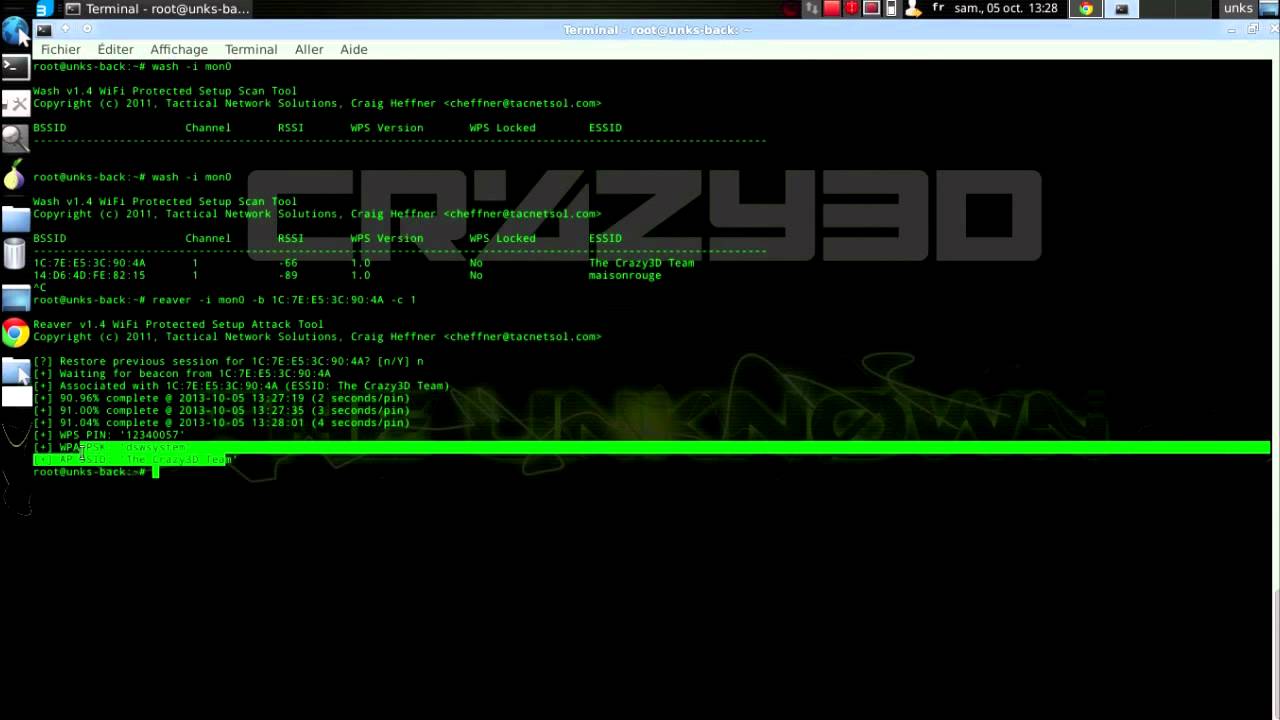Click the show desktop icon at panel corner
This screenshot has height=720, width=1280.
1268,9
